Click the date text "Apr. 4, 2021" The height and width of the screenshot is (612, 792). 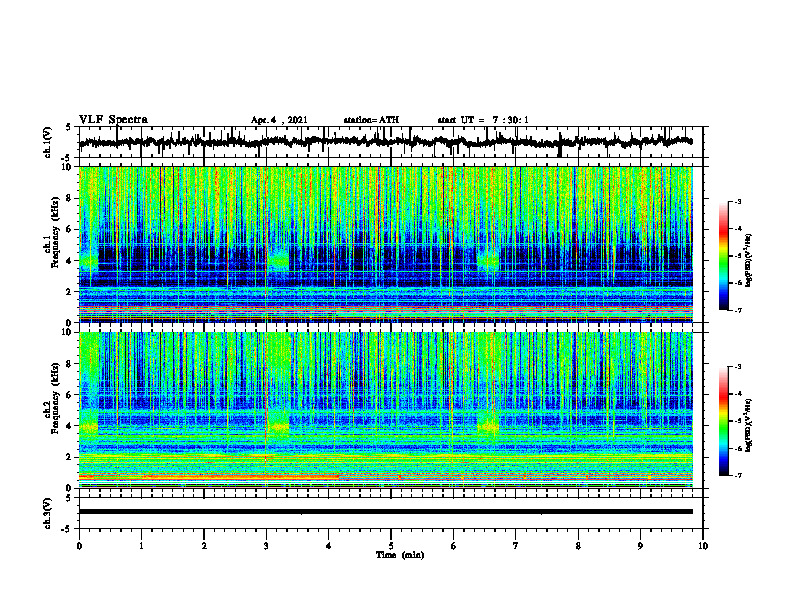pos(279,120)
